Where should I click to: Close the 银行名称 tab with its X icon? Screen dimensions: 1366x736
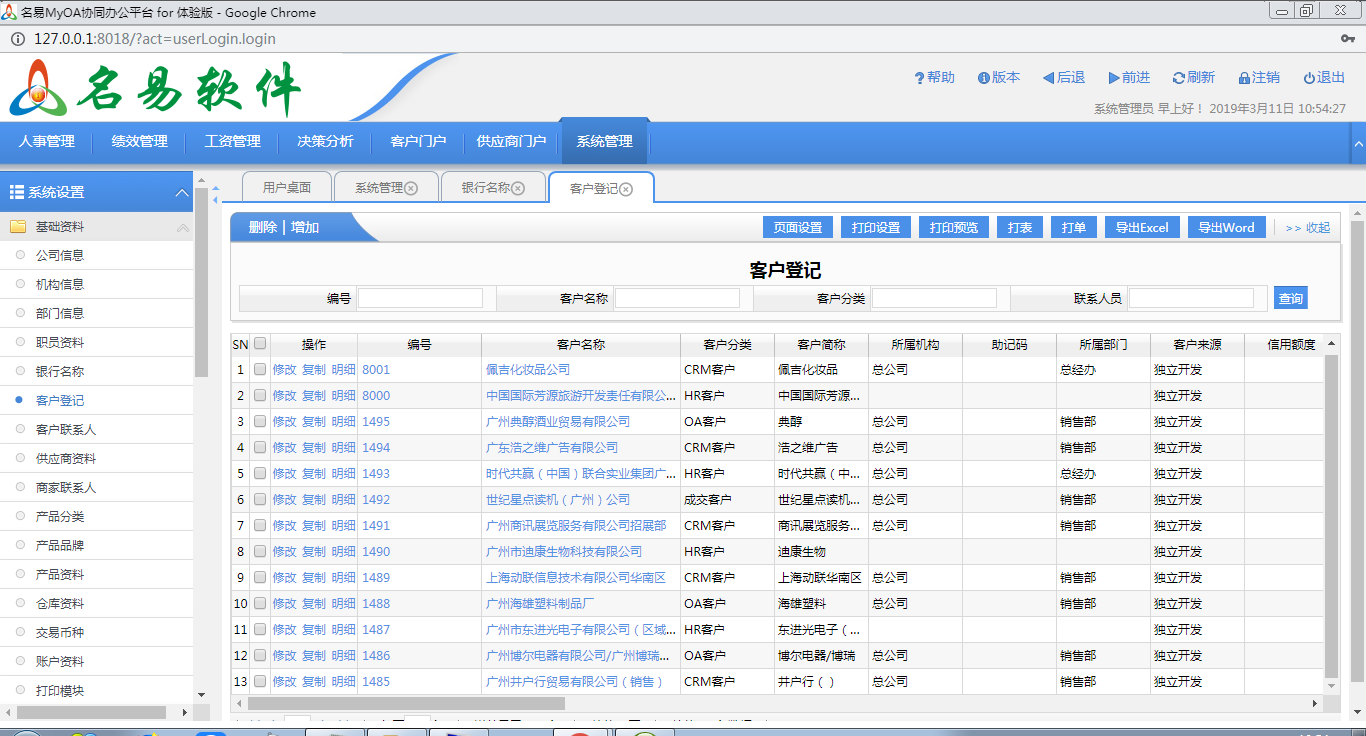(x=518, y=188)
